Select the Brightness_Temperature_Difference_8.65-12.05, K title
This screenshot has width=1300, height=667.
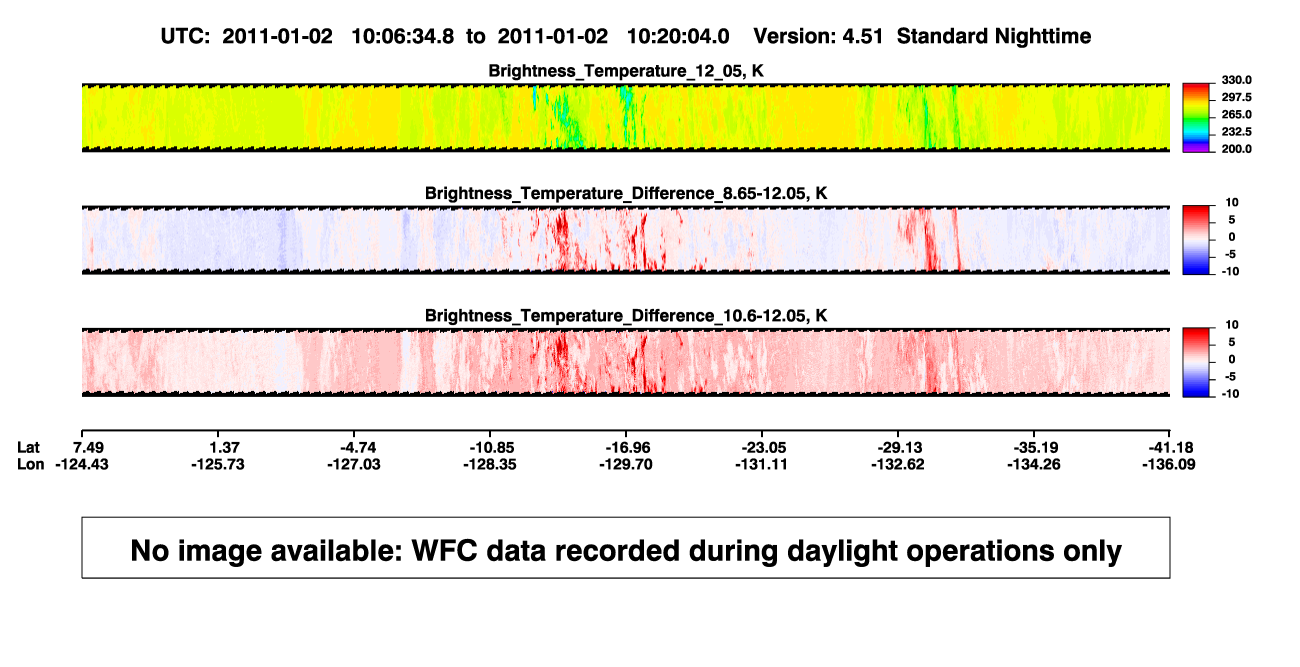pos(625,193)
